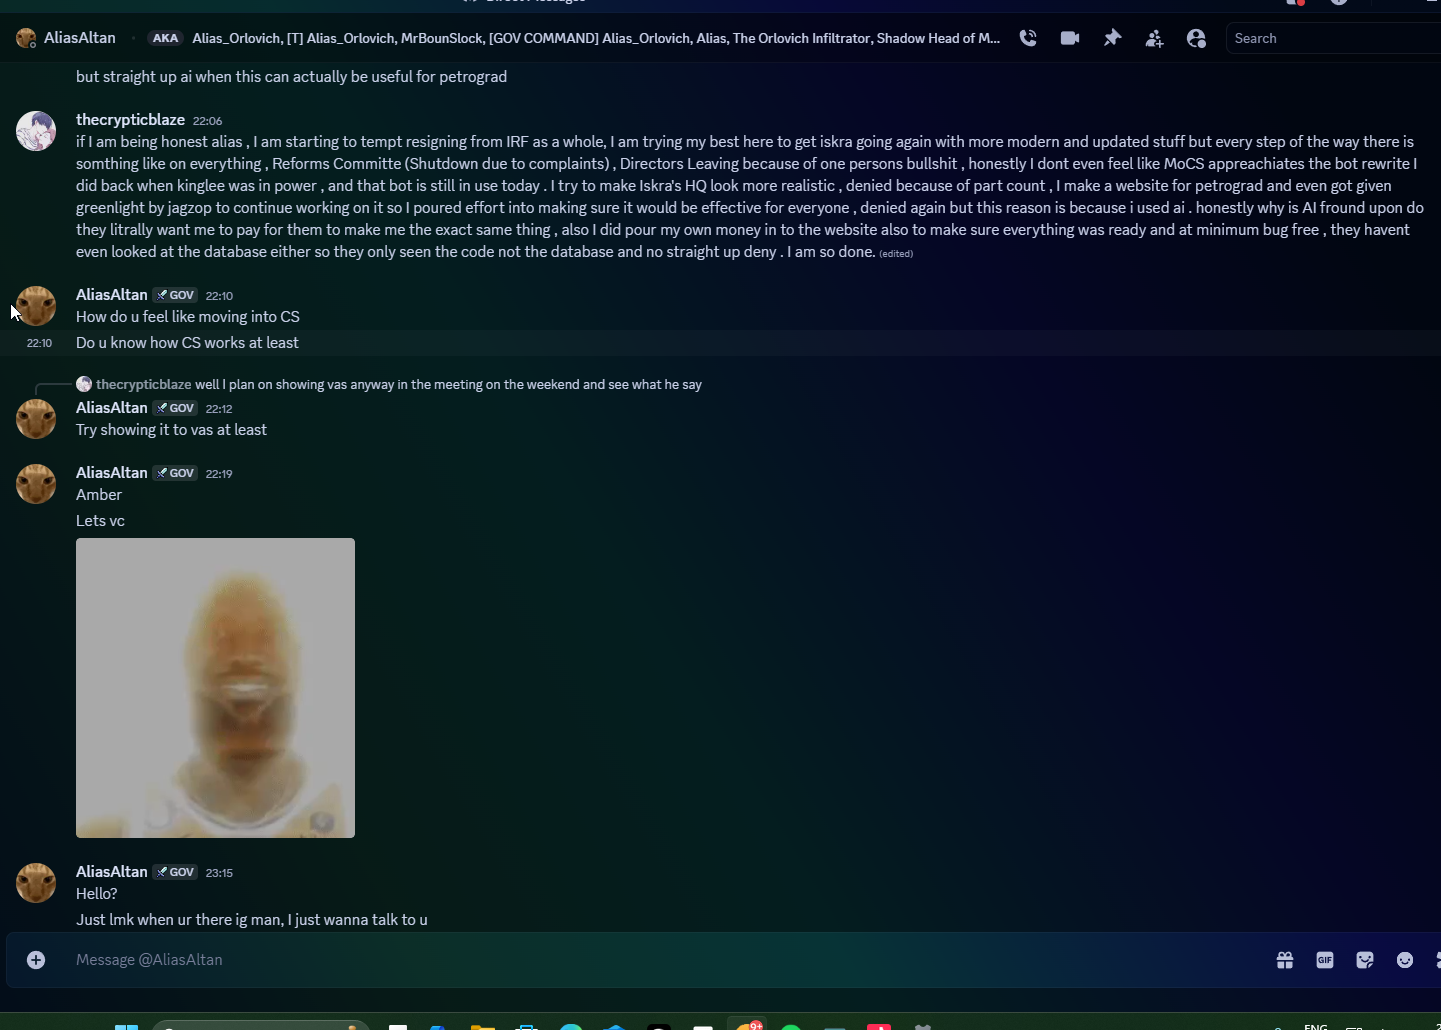This screenshot has width=1441, height=1030.
Task: Click GOV tag on 22:19 message
Action: [x=176, y=473]
